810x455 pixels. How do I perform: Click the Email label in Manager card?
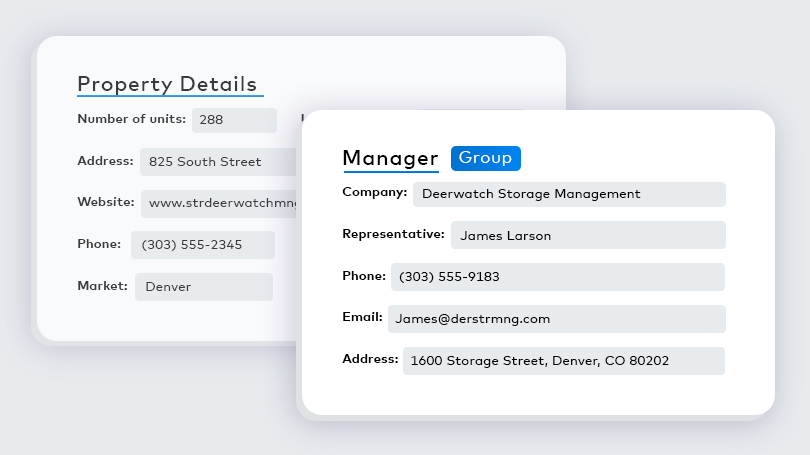click(x=362, y=317)
